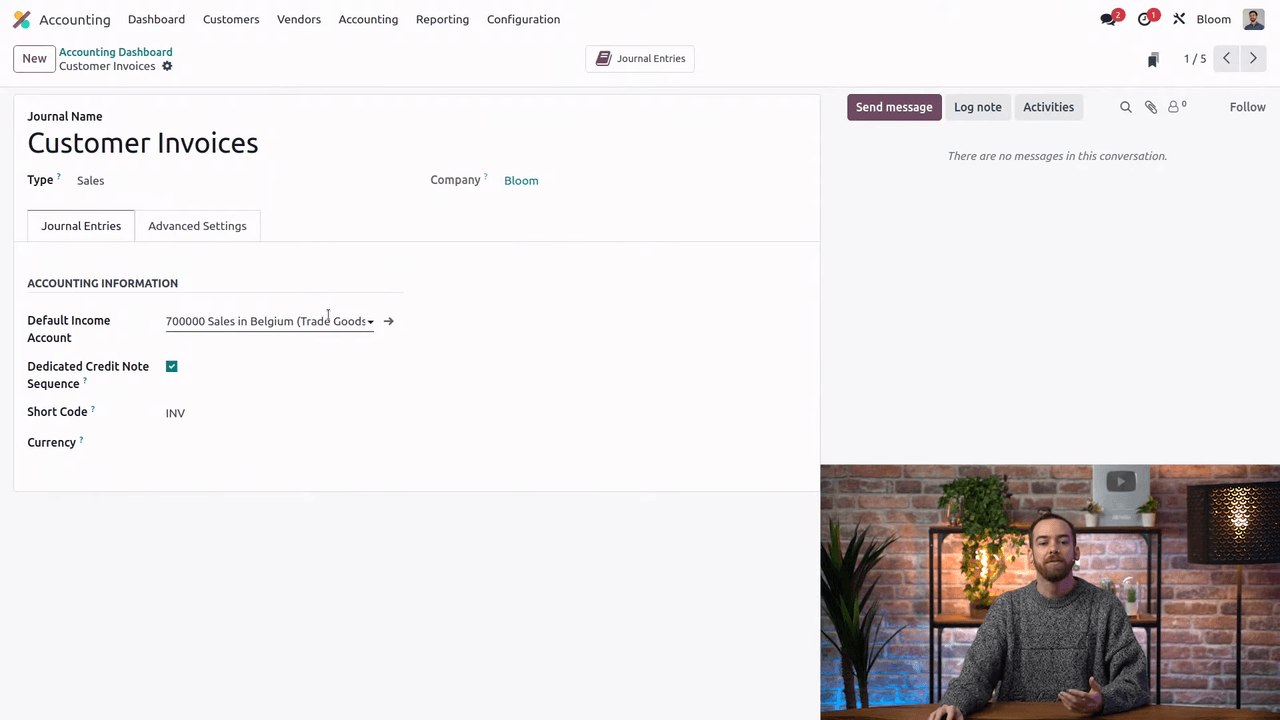
Task: Open the internal link arrow for income account
Action: click(389, 321)
